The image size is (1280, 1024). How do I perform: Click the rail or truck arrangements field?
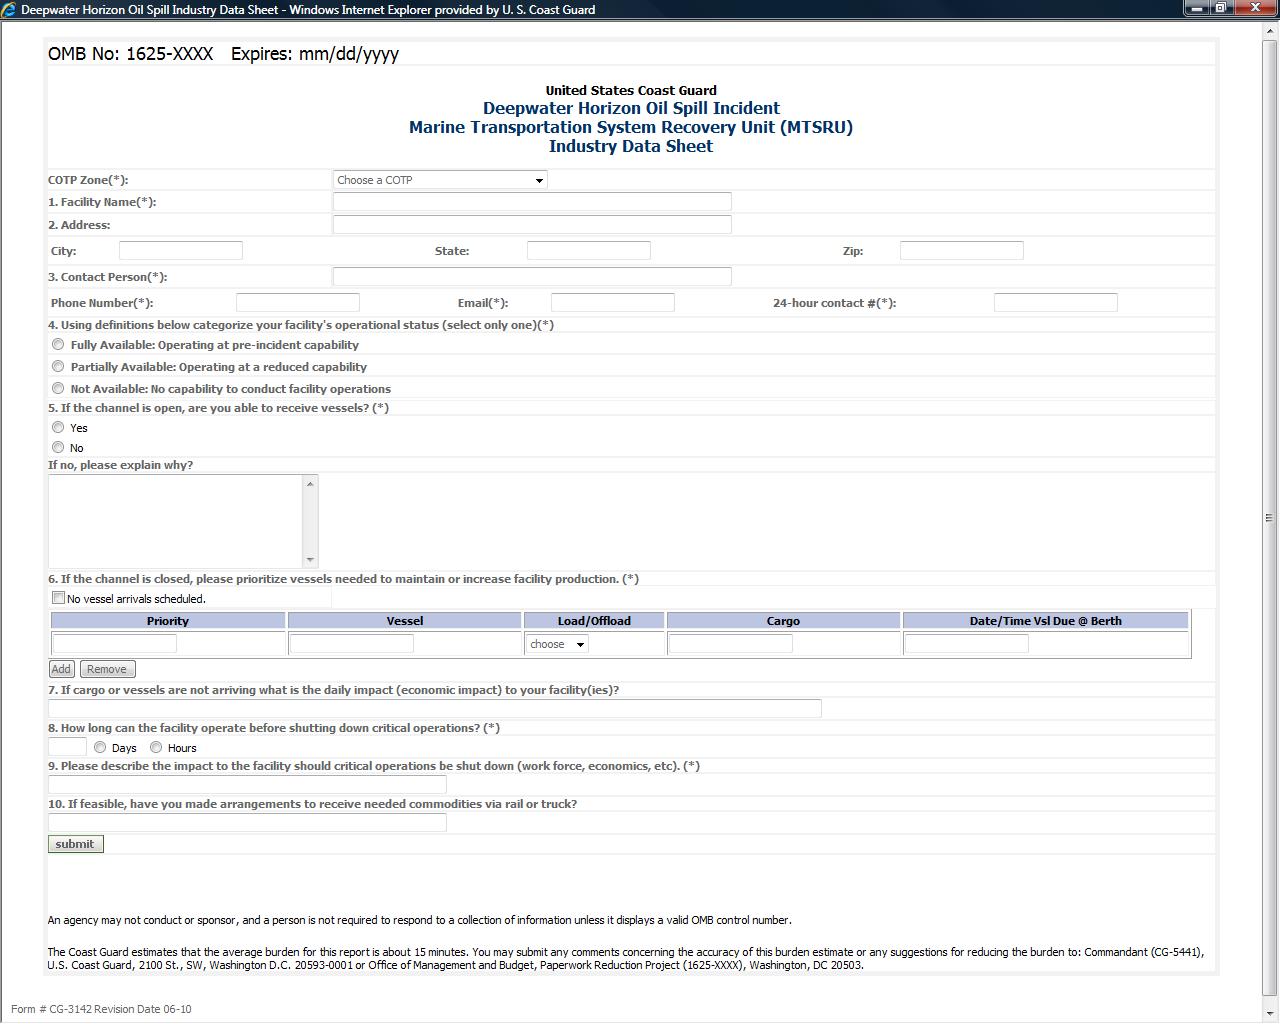tap(248, 823)
